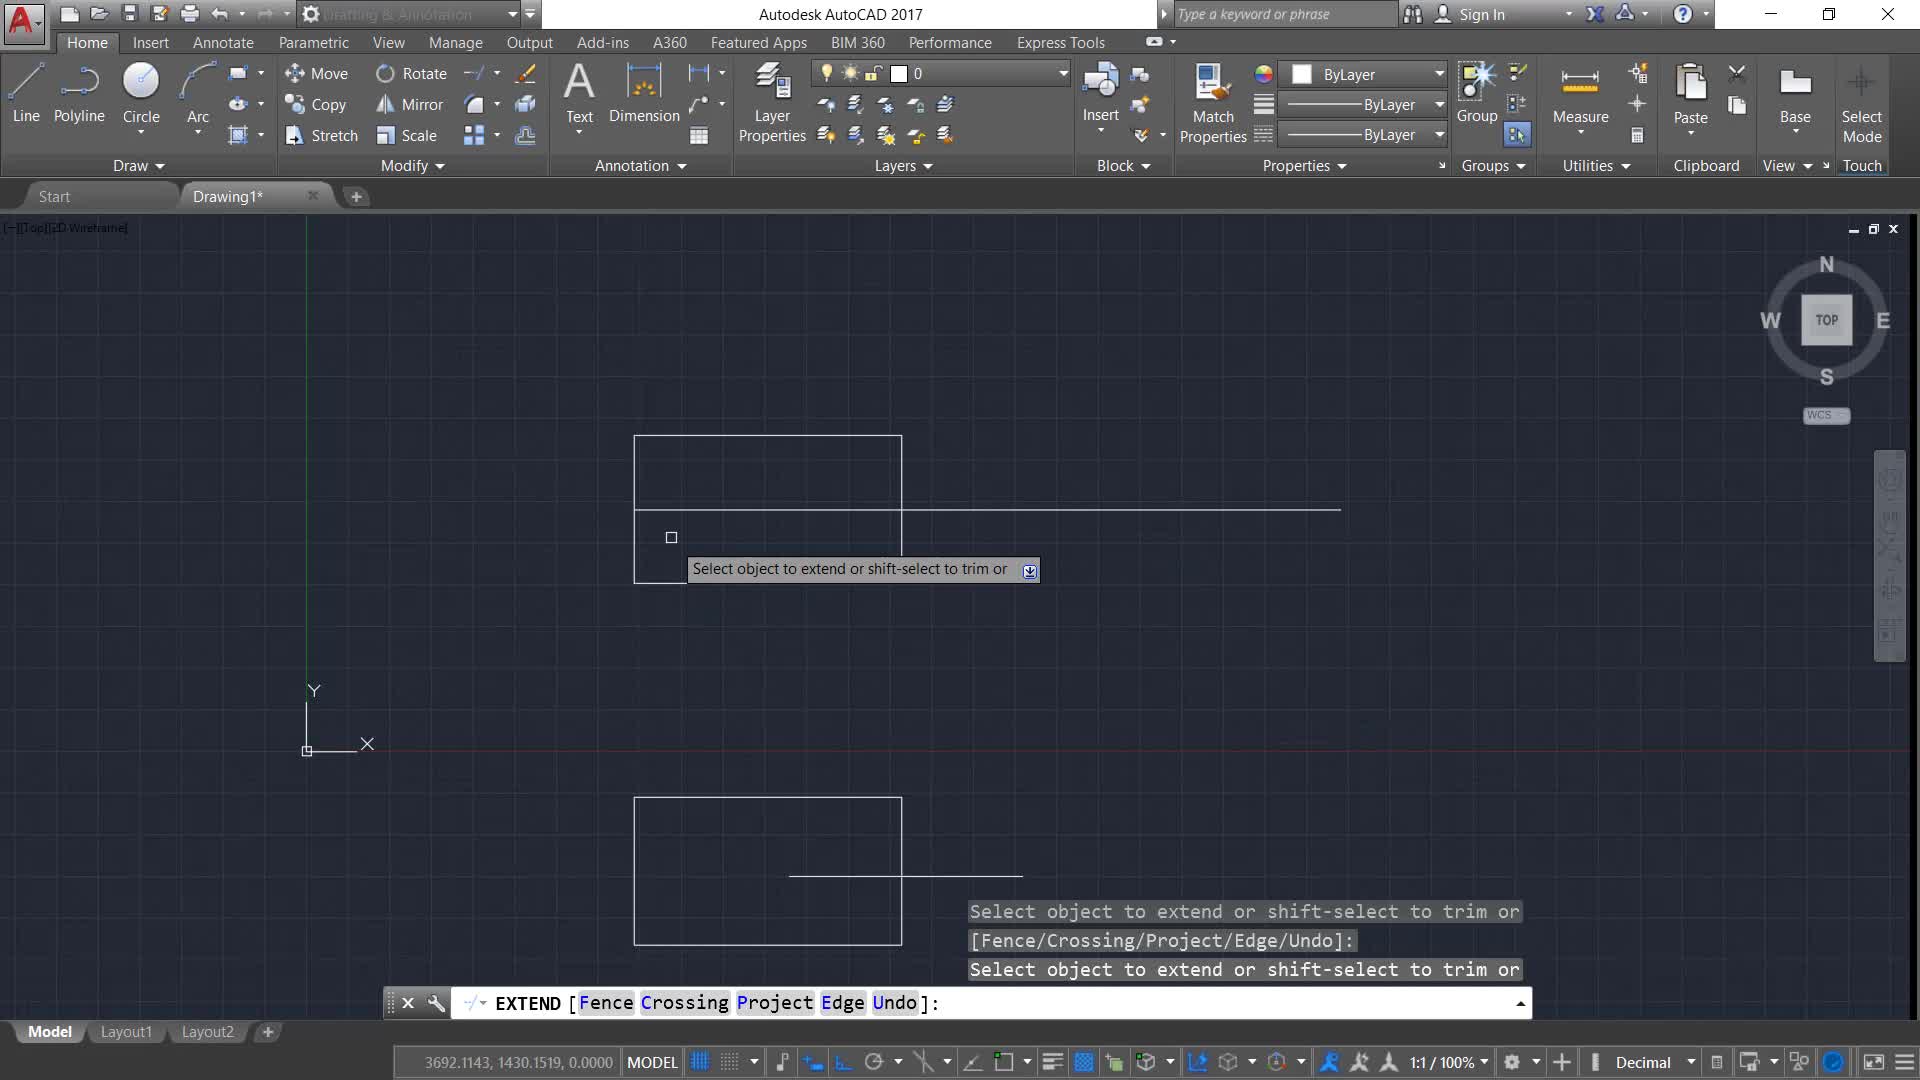The image size is (1920, 1080).
Task: Toggle snap mode in status bar
Action: [x=730, y=1062]
